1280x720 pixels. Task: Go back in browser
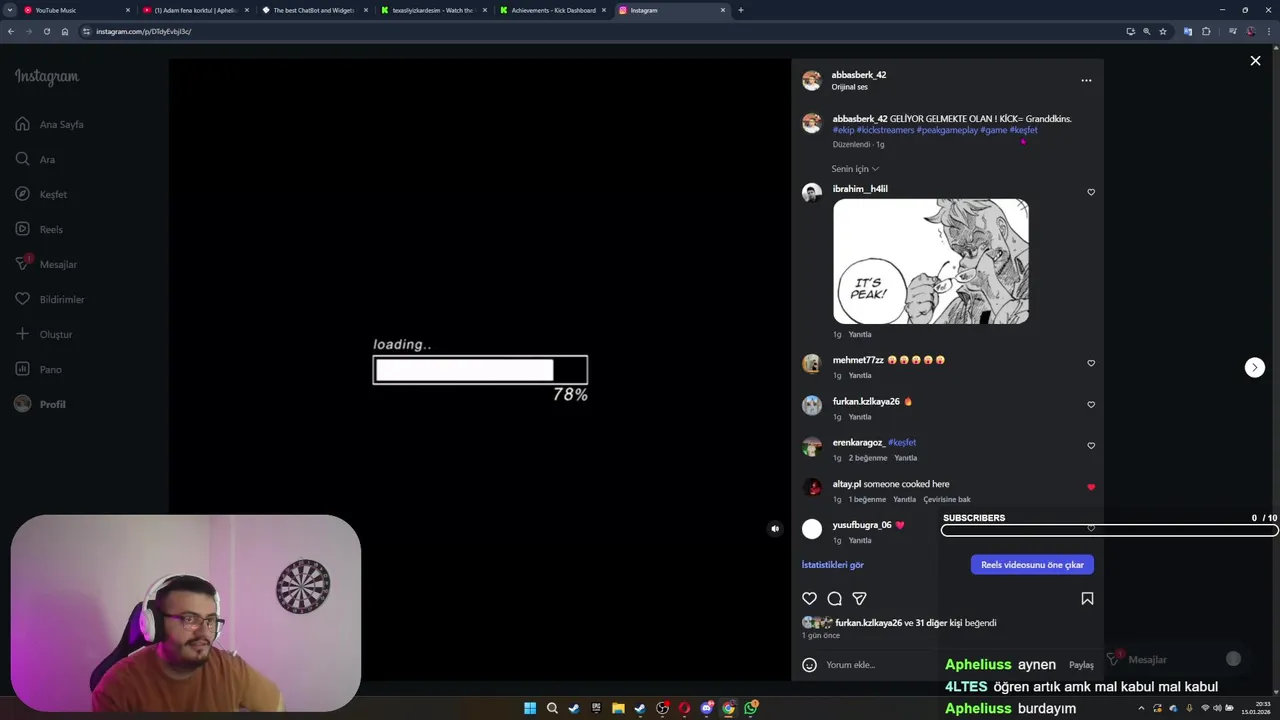[10, 31]
